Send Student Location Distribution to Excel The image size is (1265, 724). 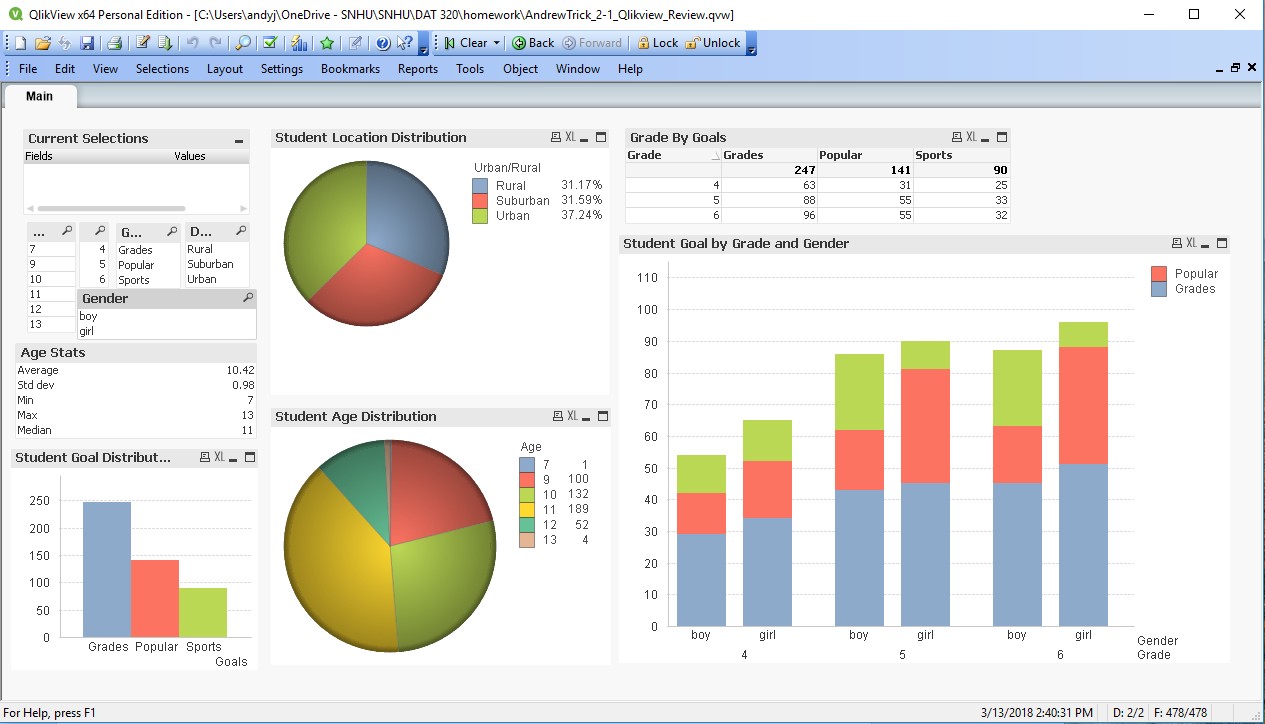click(570, 138)
